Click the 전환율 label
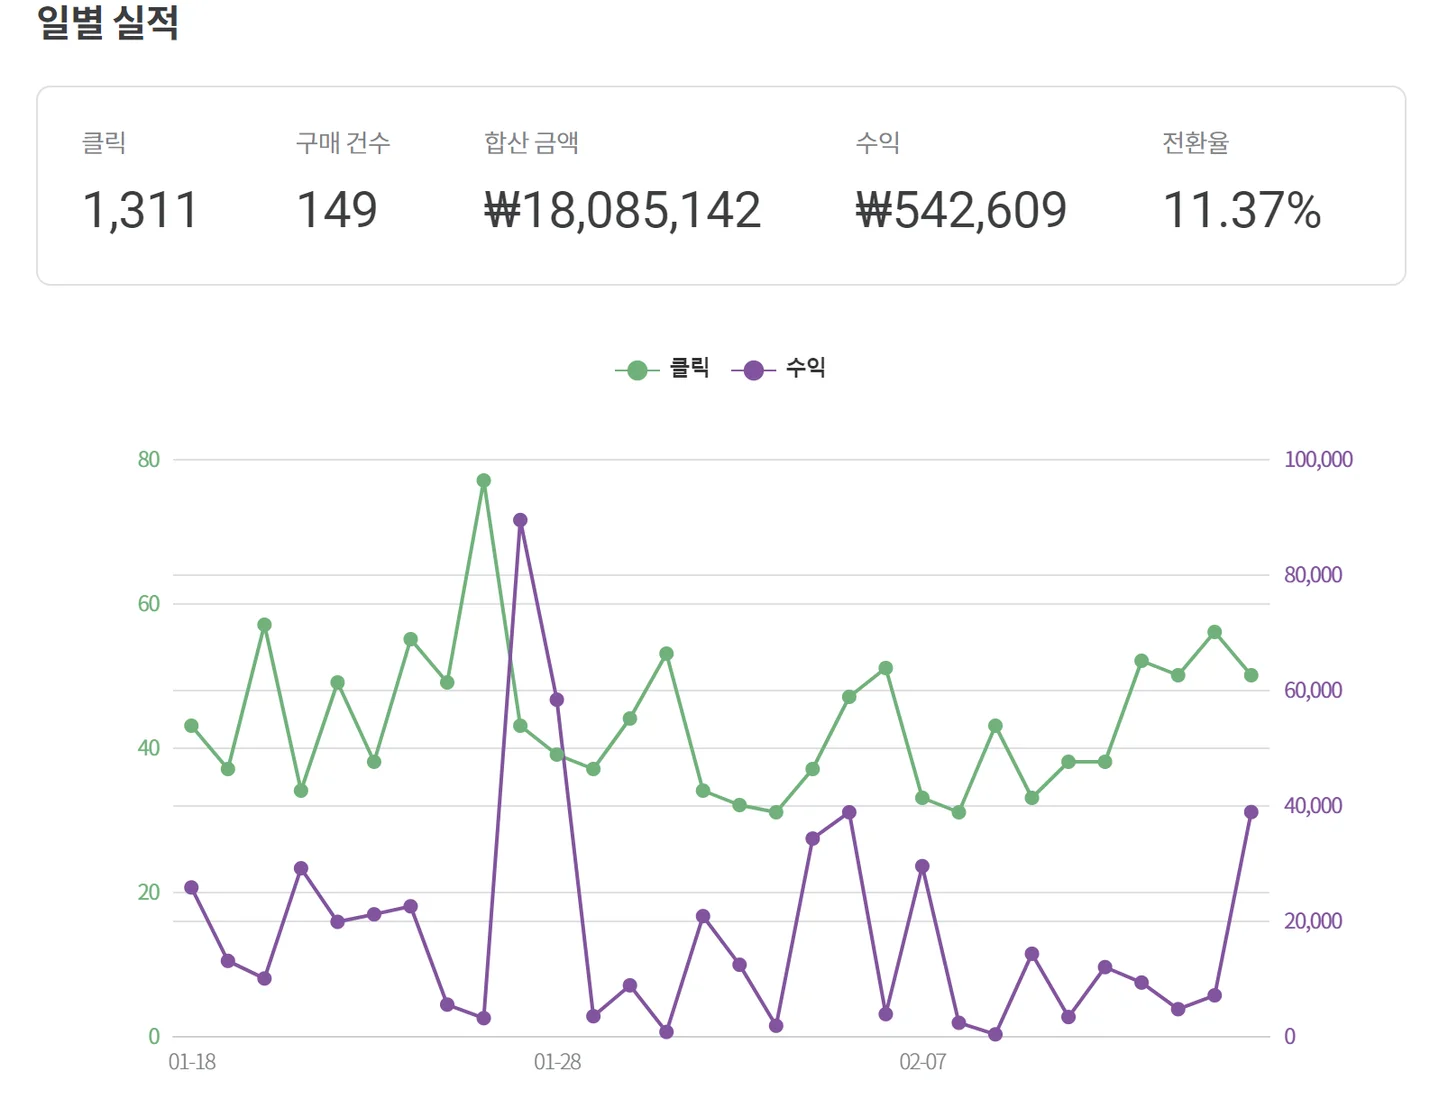Viewport: 1430px width, 1098px height. coord(1195,143)
